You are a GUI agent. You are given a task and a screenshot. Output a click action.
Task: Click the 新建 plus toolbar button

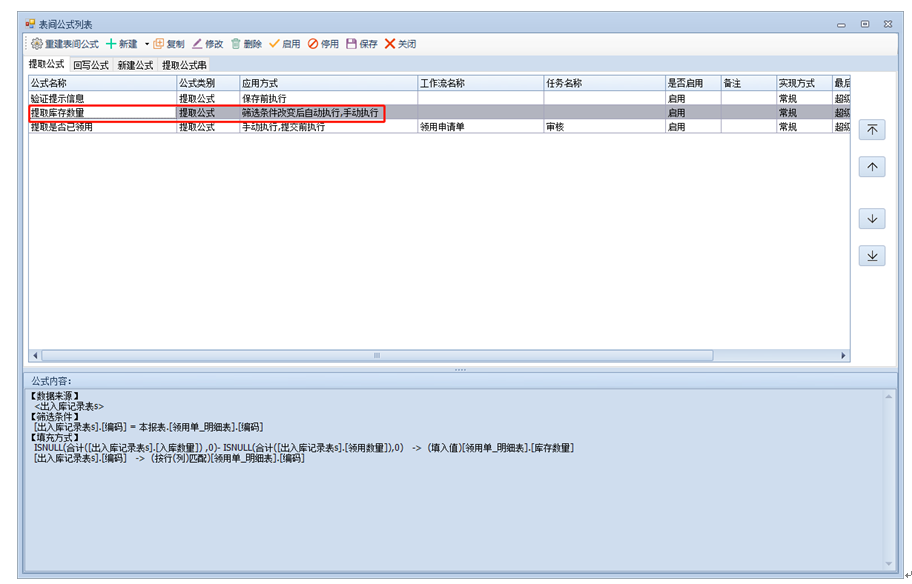click(x=122, y=44)
